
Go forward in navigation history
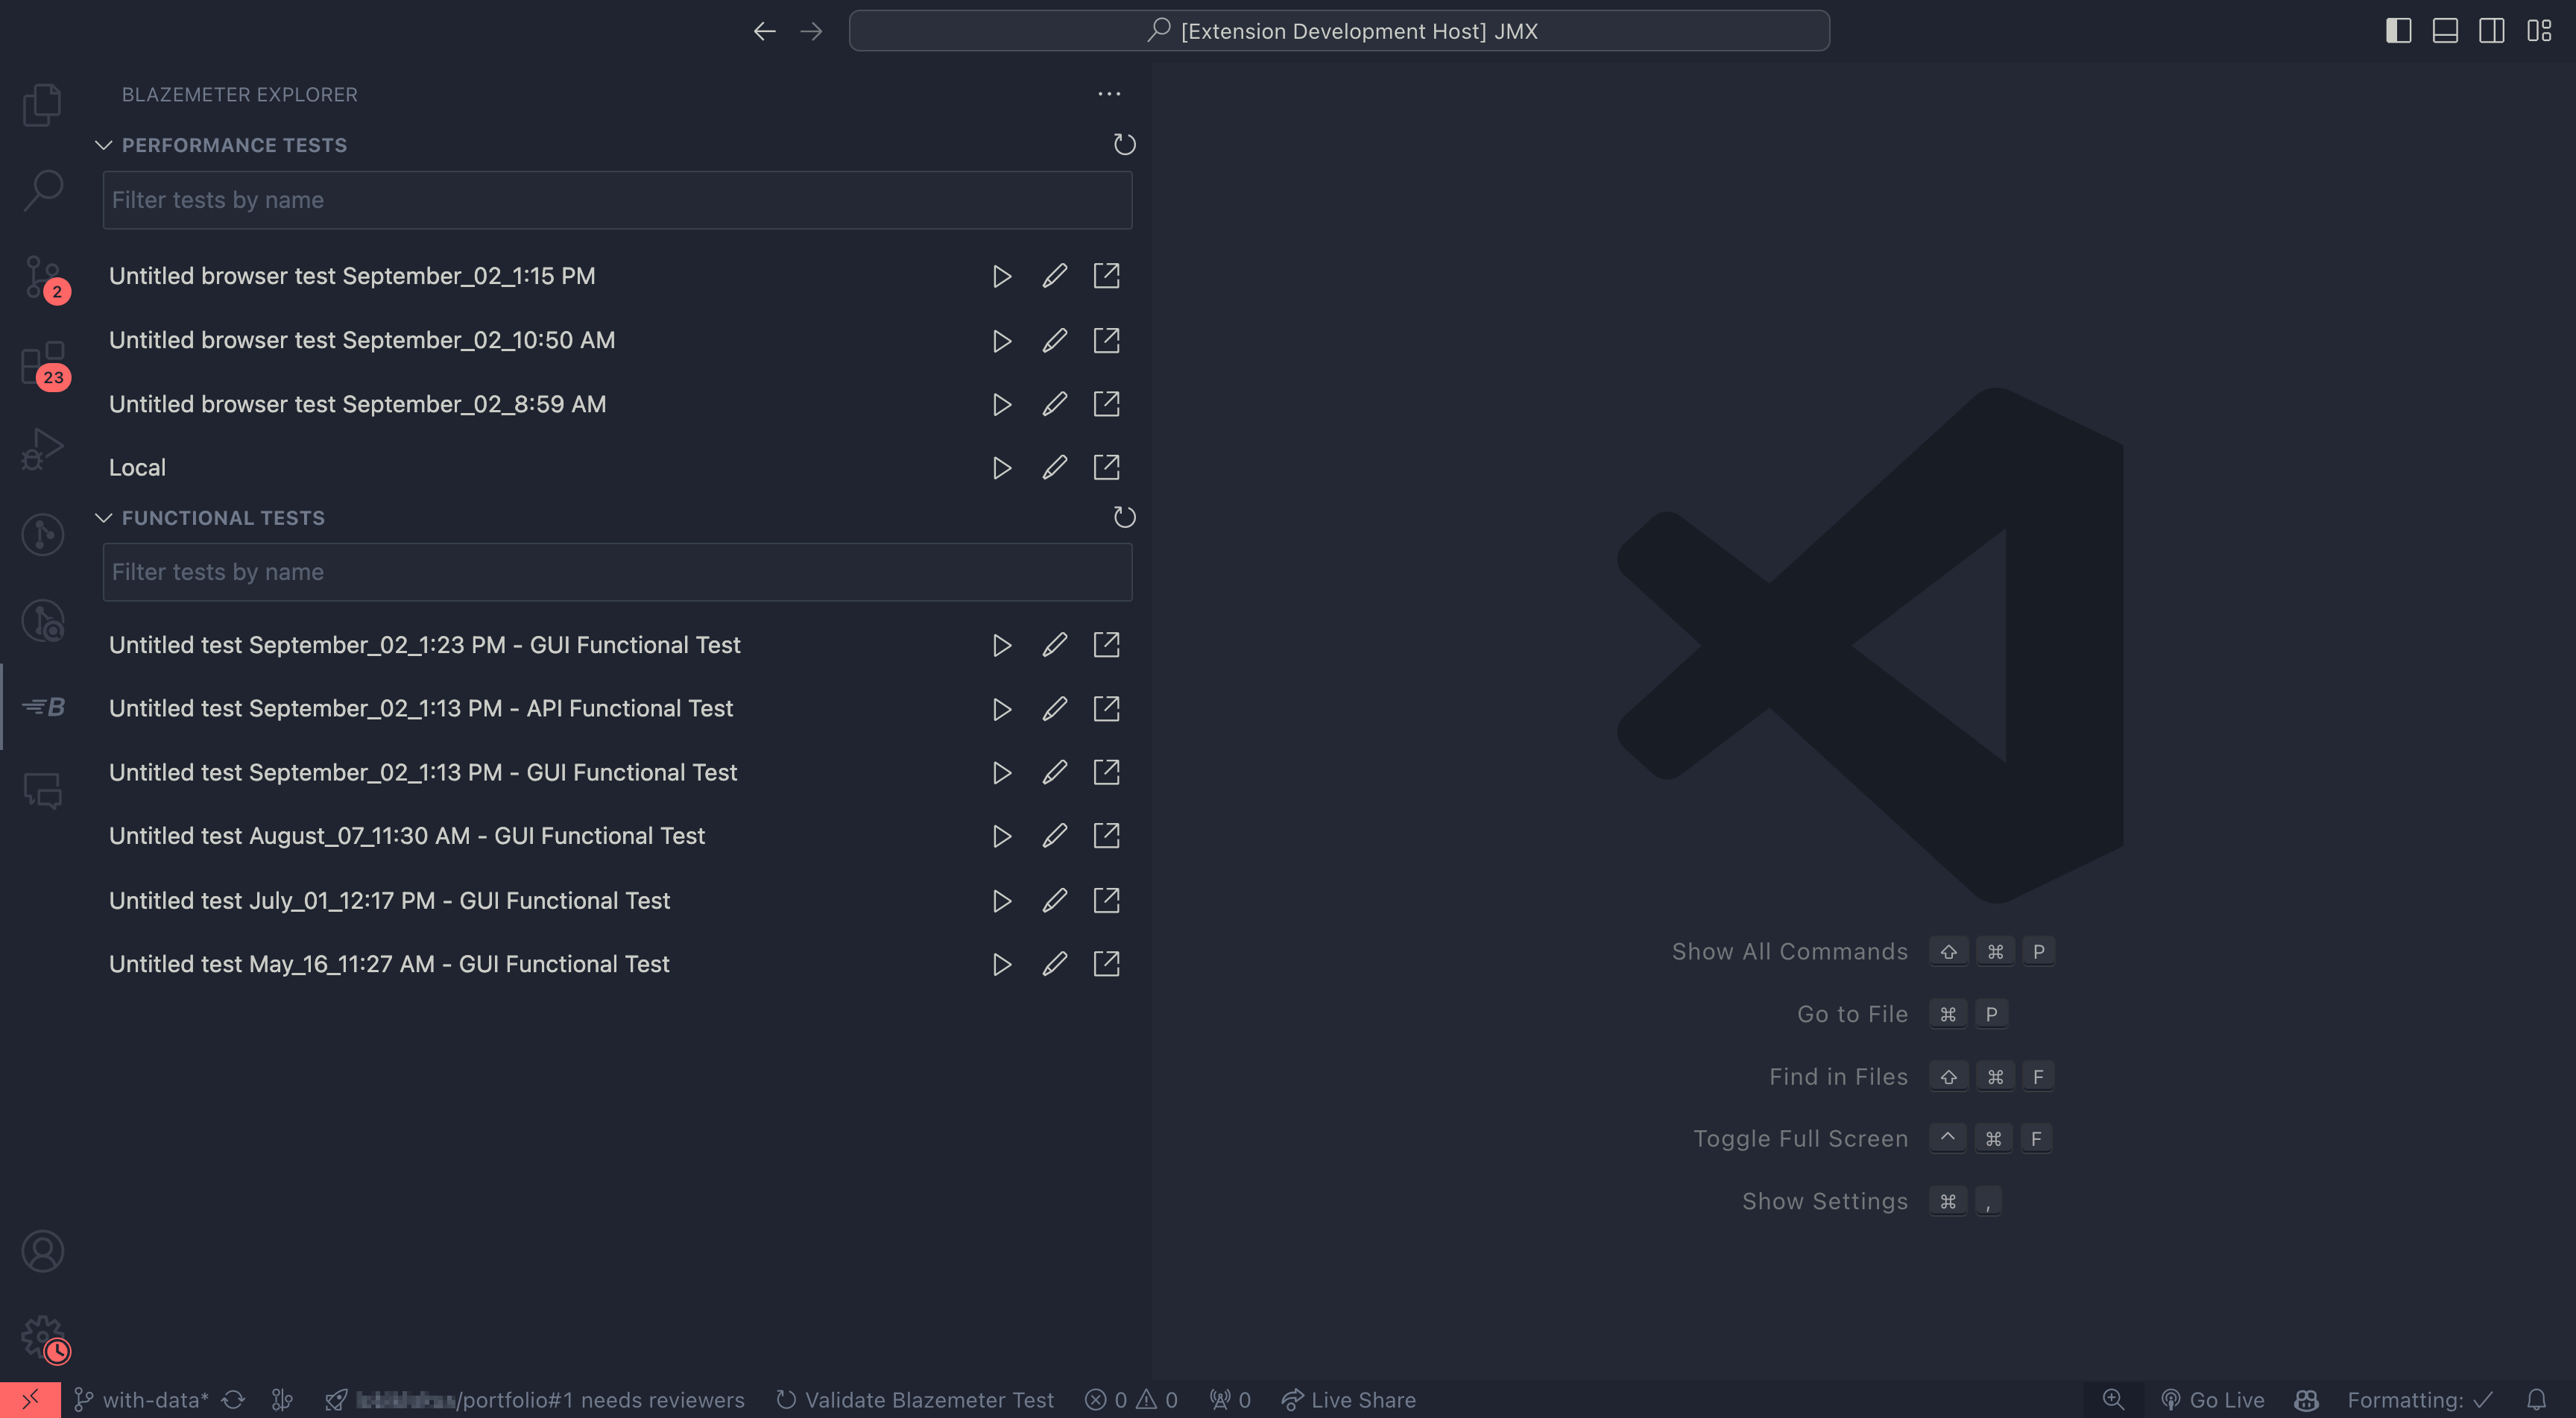(811, 31)
